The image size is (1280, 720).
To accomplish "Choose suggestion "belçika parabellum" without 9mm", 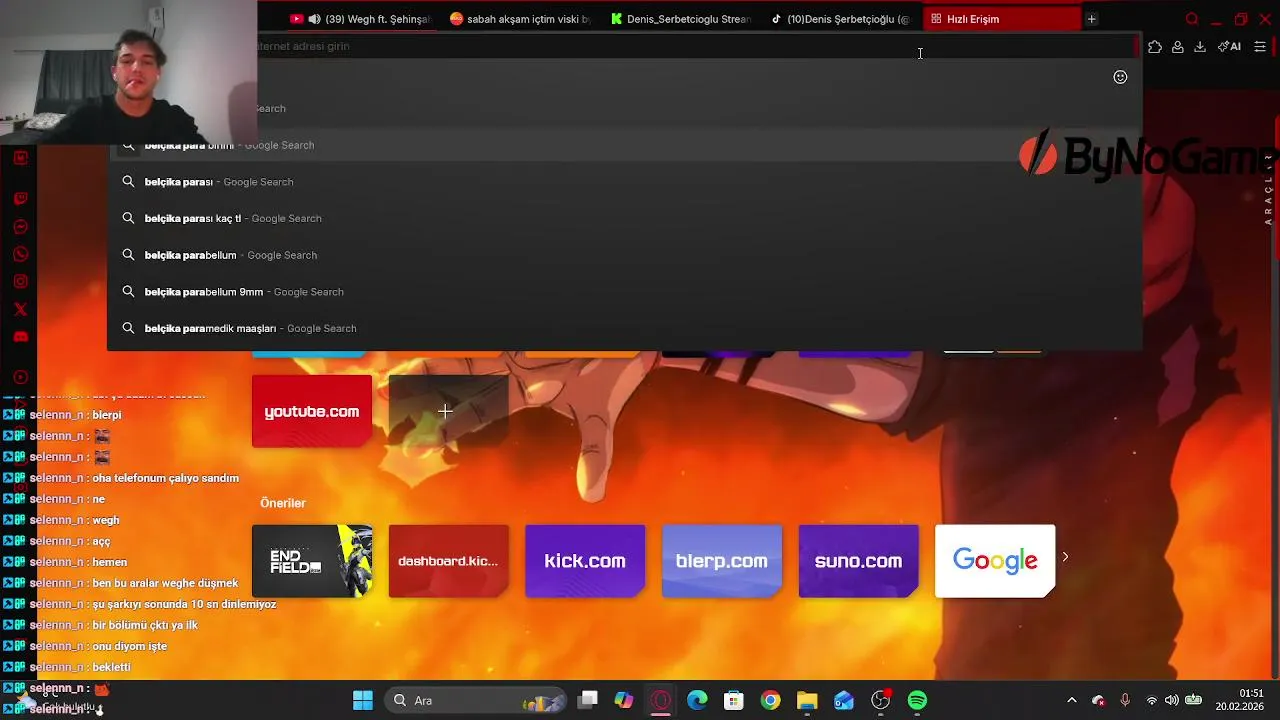I will click(625, 255).
